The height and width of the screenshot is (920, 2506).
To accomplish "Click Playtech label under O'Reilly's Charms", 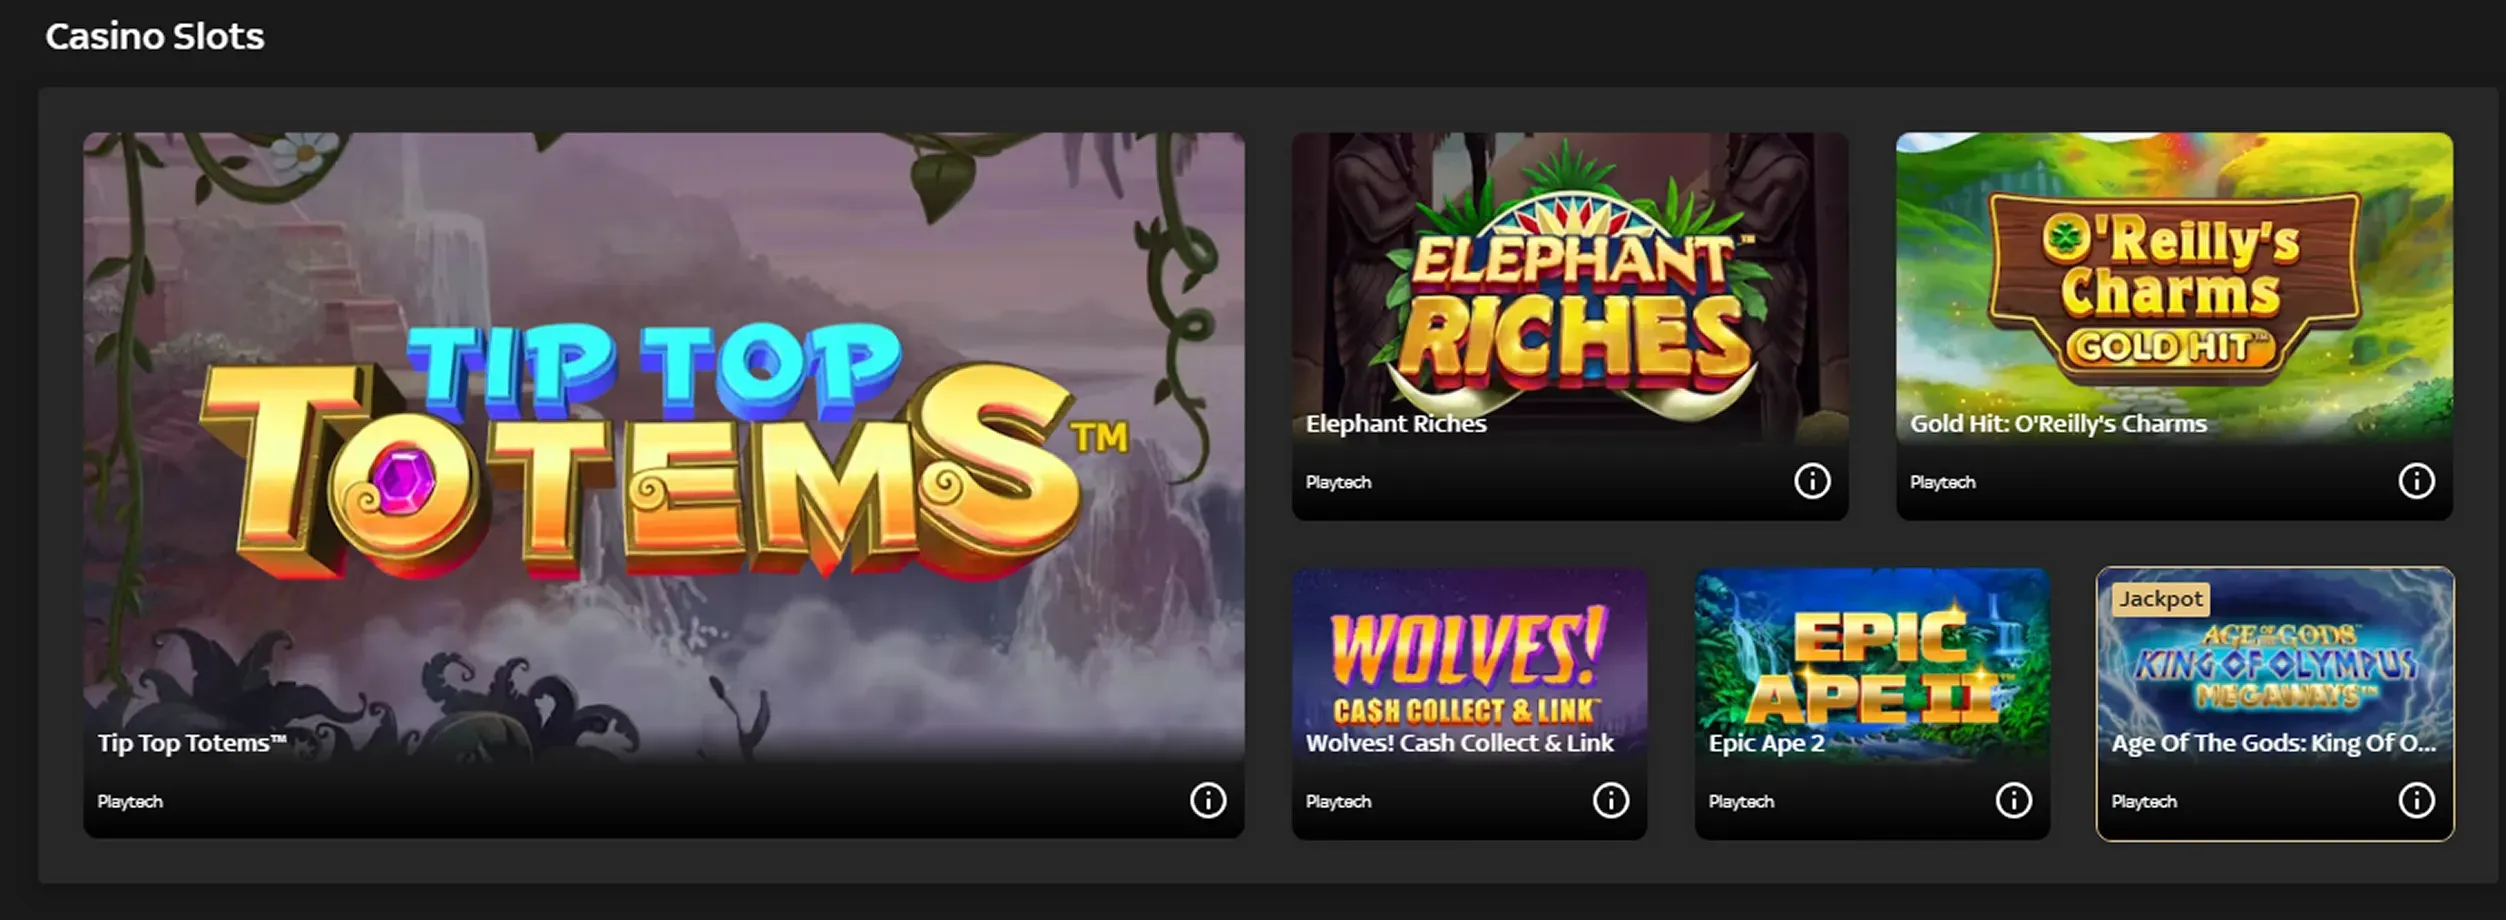I will [1943, 482].
